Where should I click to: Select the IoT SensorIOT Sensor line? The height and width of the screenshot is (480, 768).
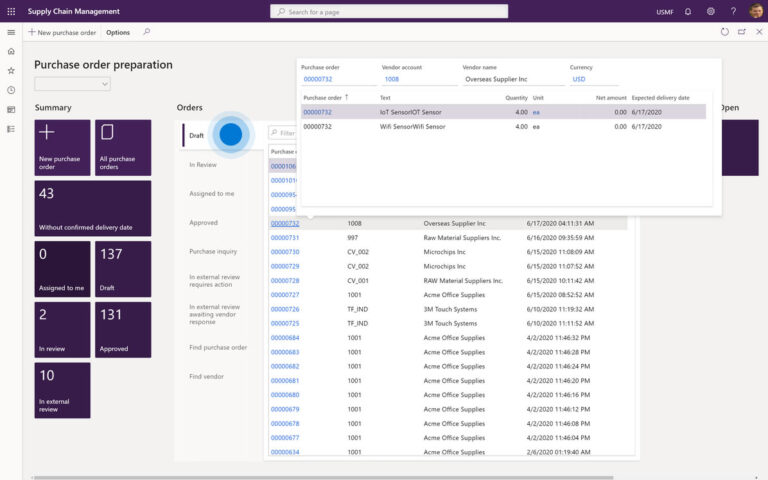click(x=504, y=112)
